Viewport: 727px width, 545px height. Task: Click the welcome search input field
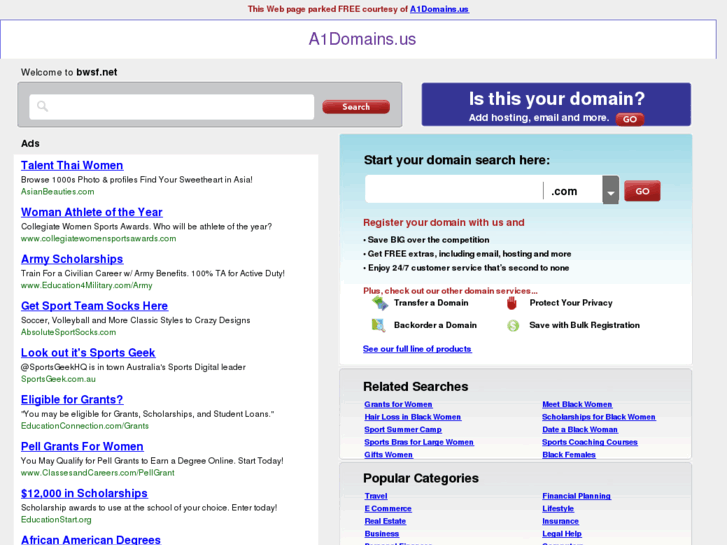[x=172, y=107]
